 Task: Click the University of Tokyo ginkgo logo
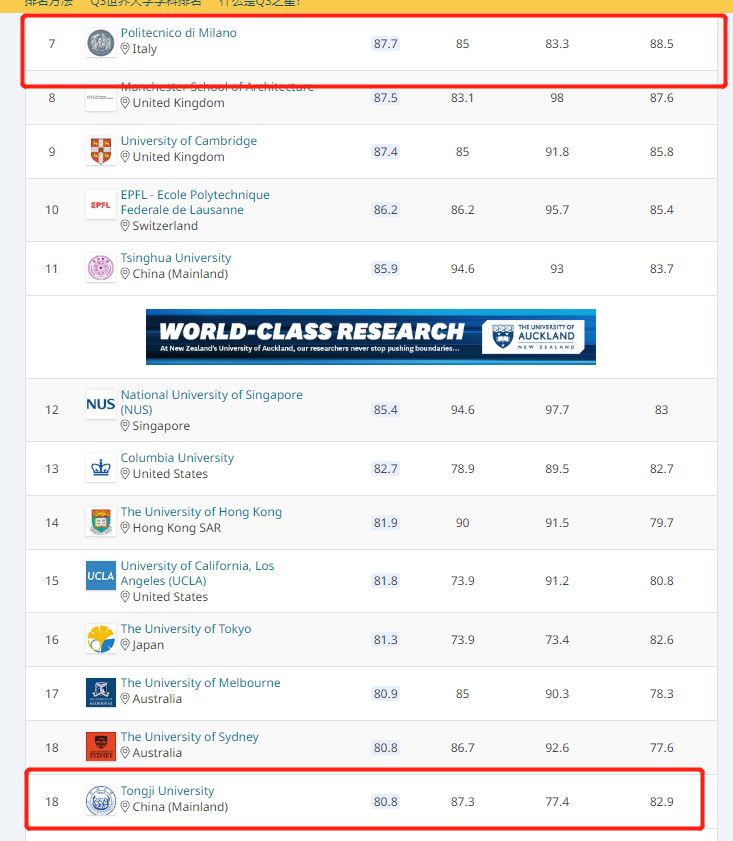[x=101, y=639]
